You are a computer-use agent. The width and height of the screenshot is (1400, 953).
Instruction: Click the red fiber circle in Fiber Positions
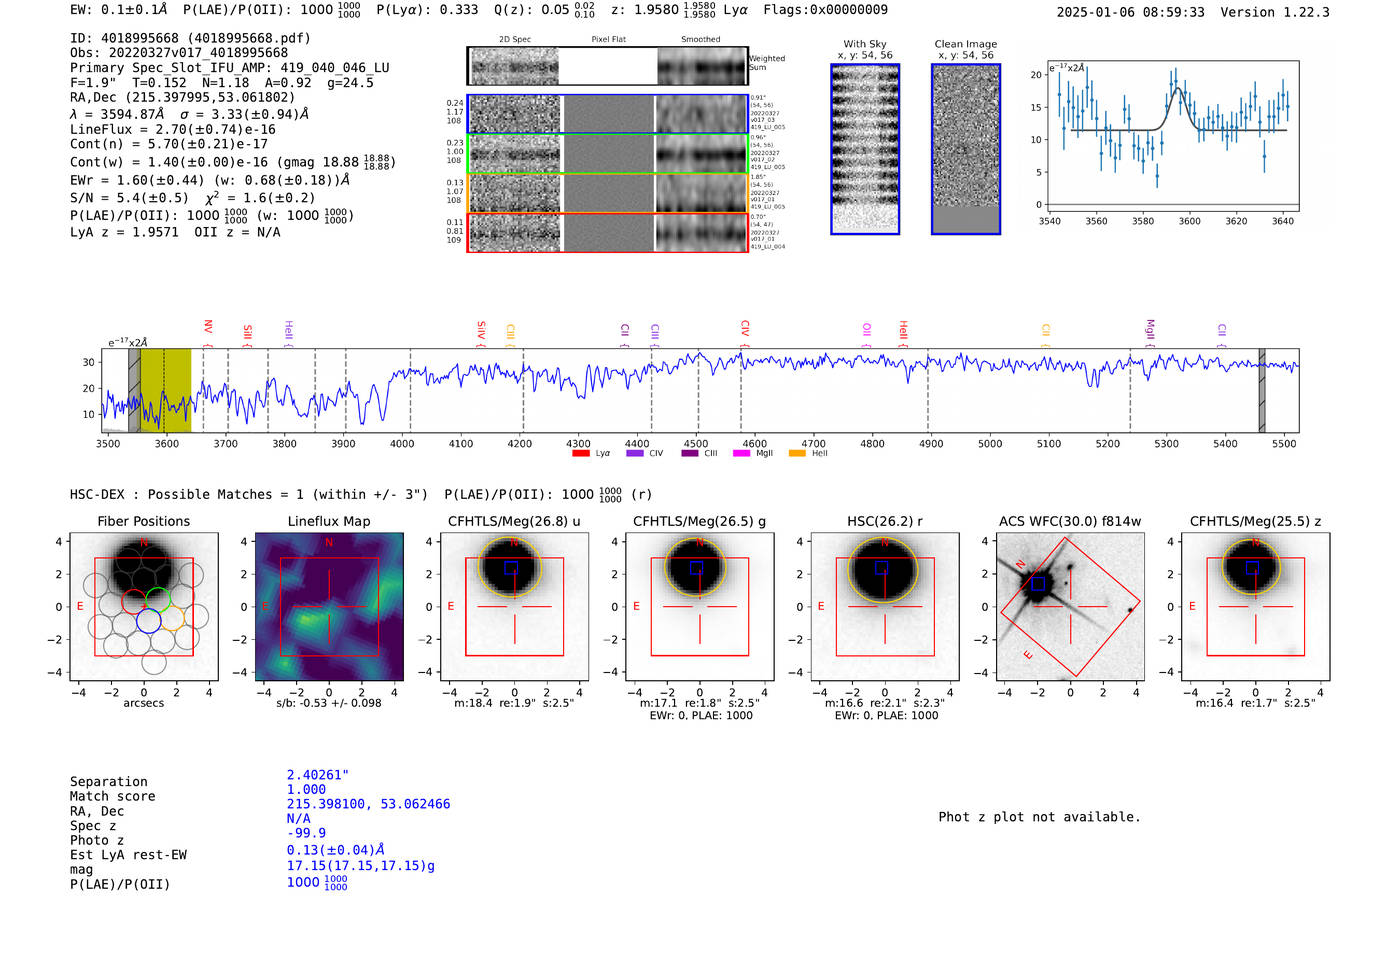pos(135,601)
